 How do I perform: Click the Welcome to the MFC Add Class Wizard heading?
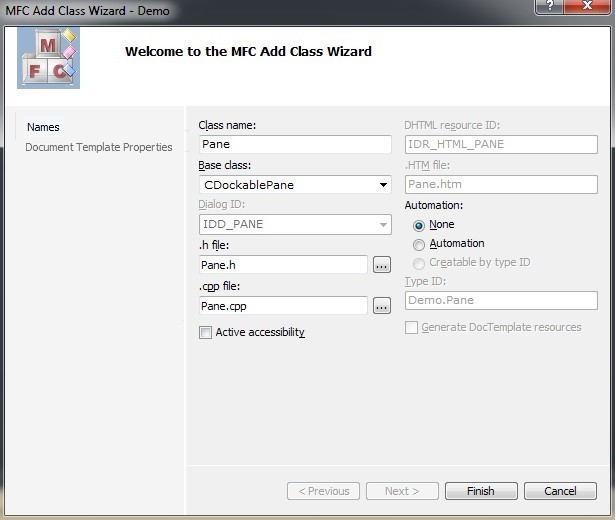[248, 51]
